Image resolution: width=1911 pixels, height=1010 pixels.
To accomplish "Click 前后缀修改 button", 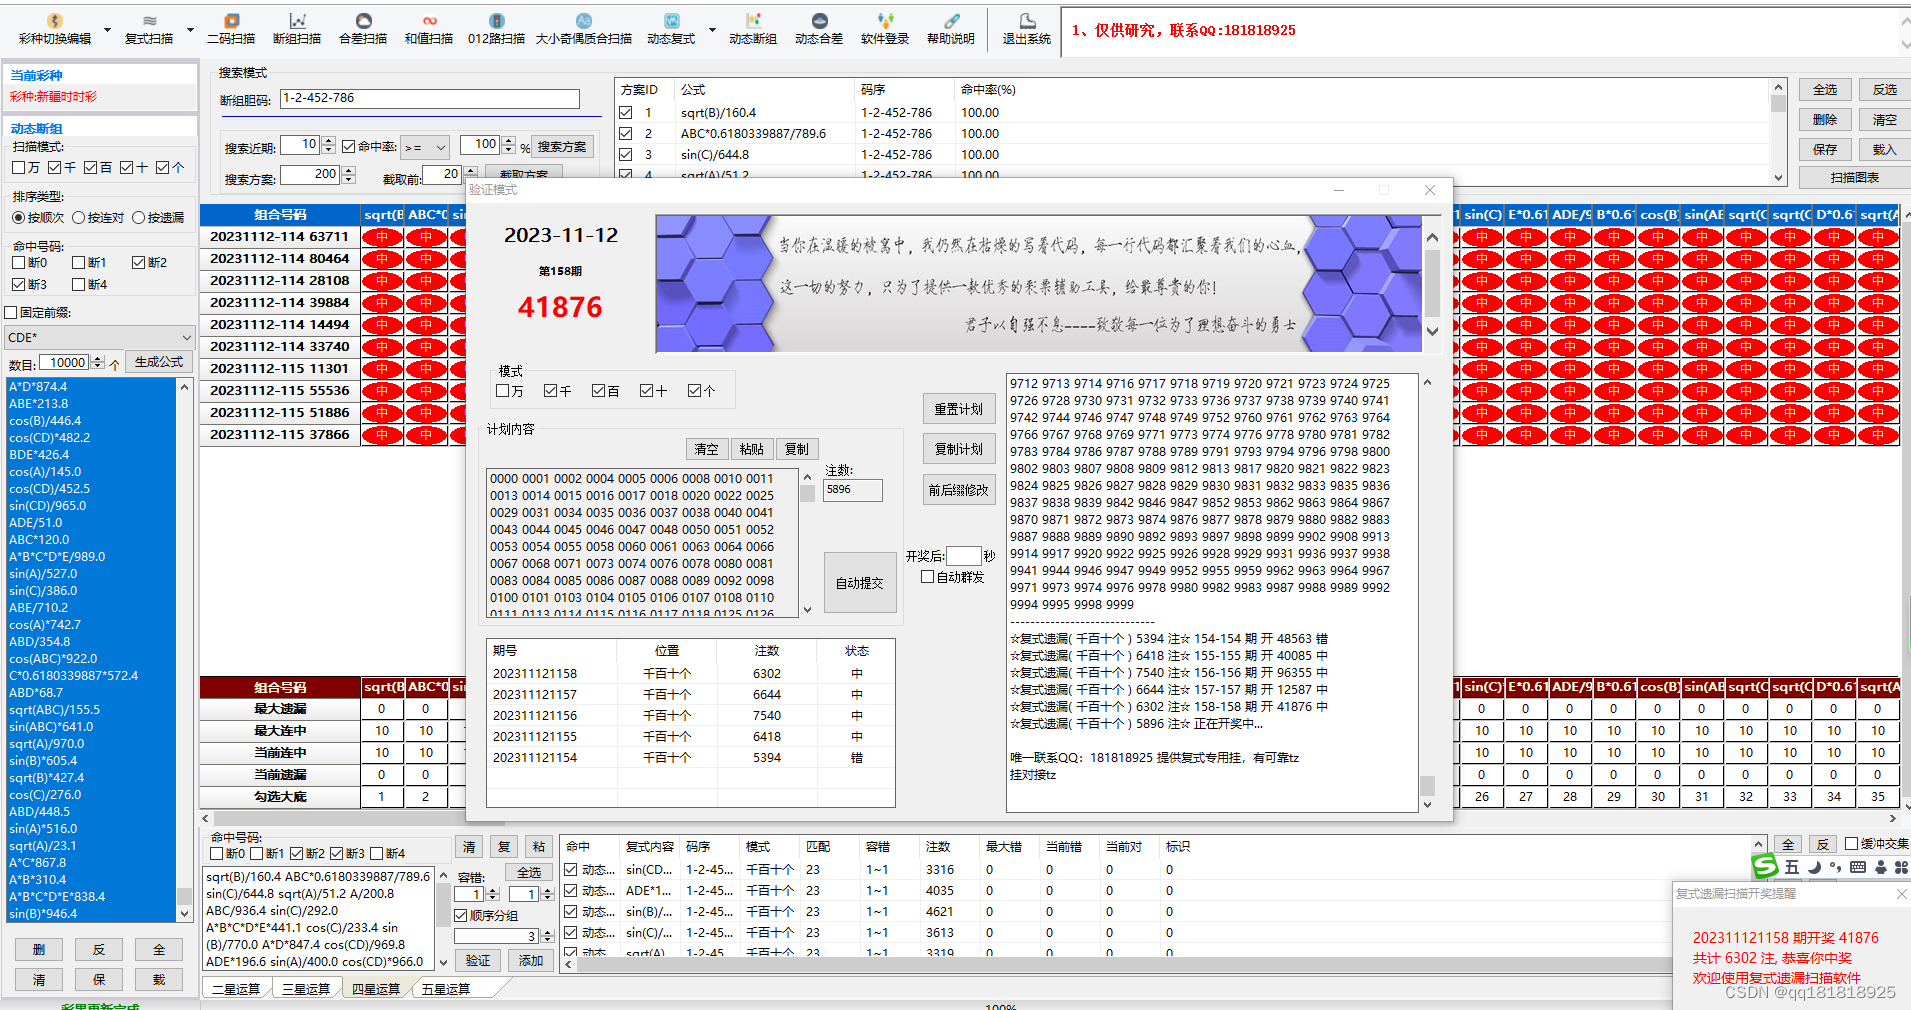I will point(959,490).
